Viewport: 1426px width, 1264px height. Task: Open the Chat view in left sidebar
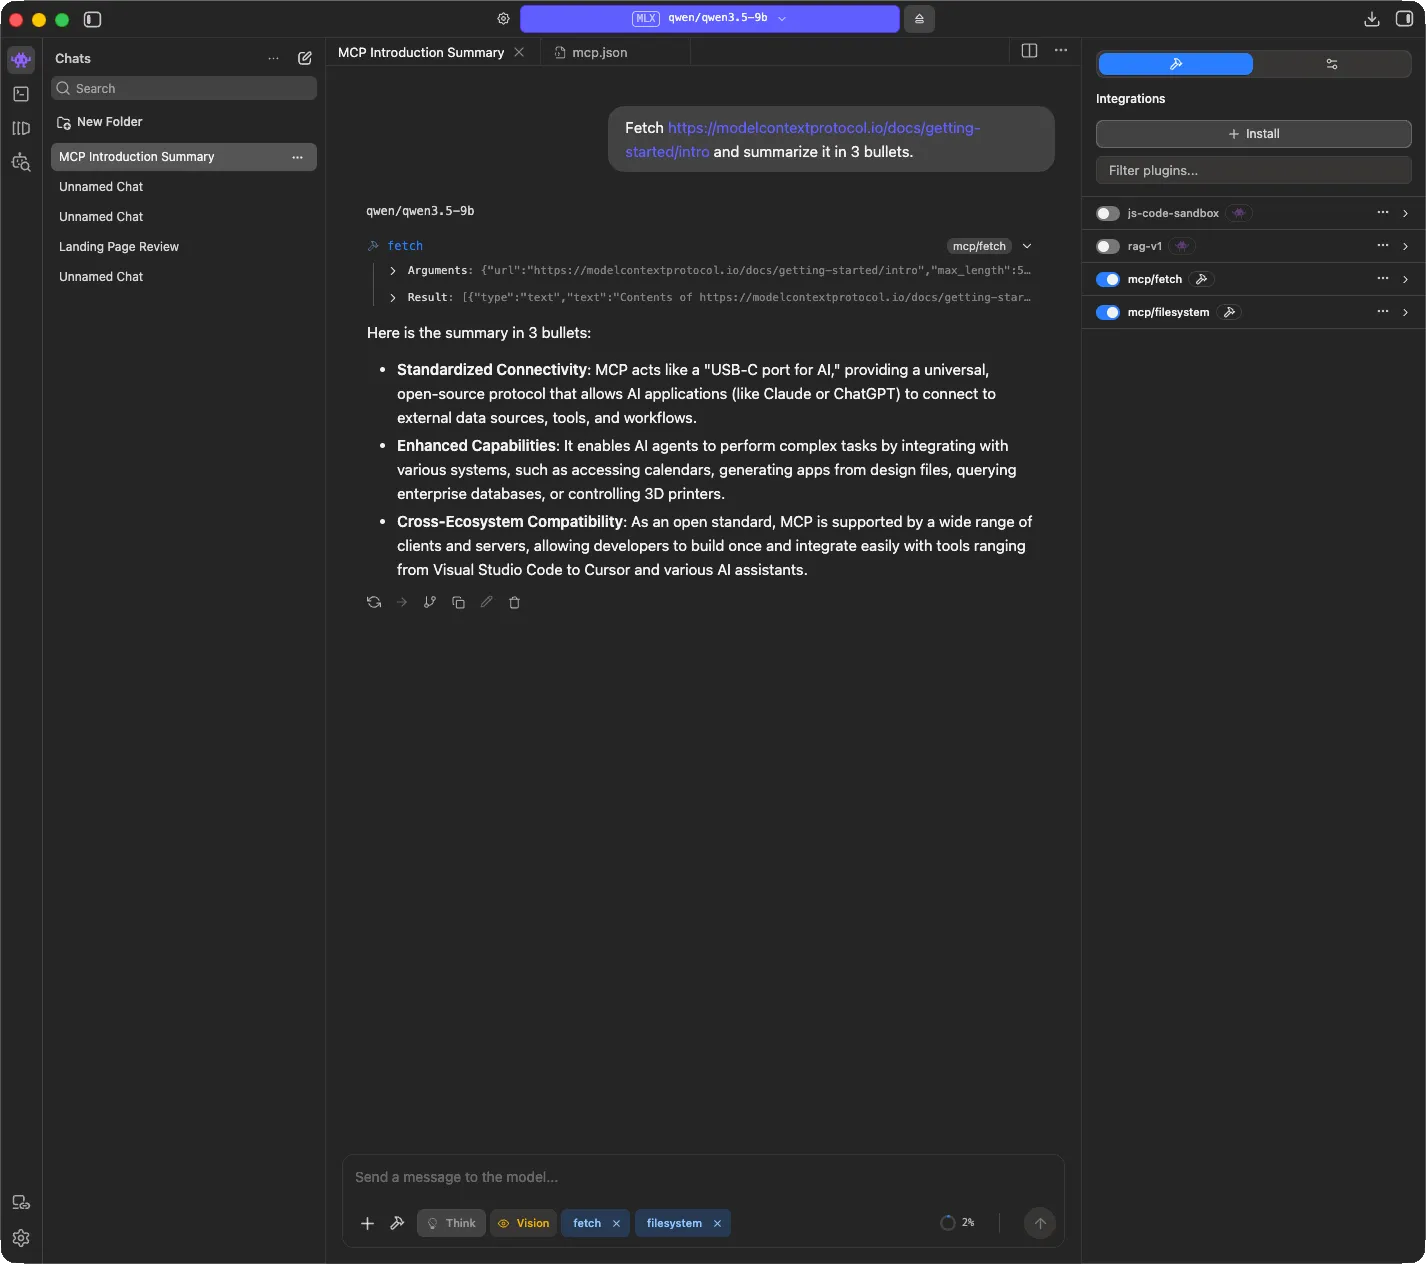click(21, 60)
